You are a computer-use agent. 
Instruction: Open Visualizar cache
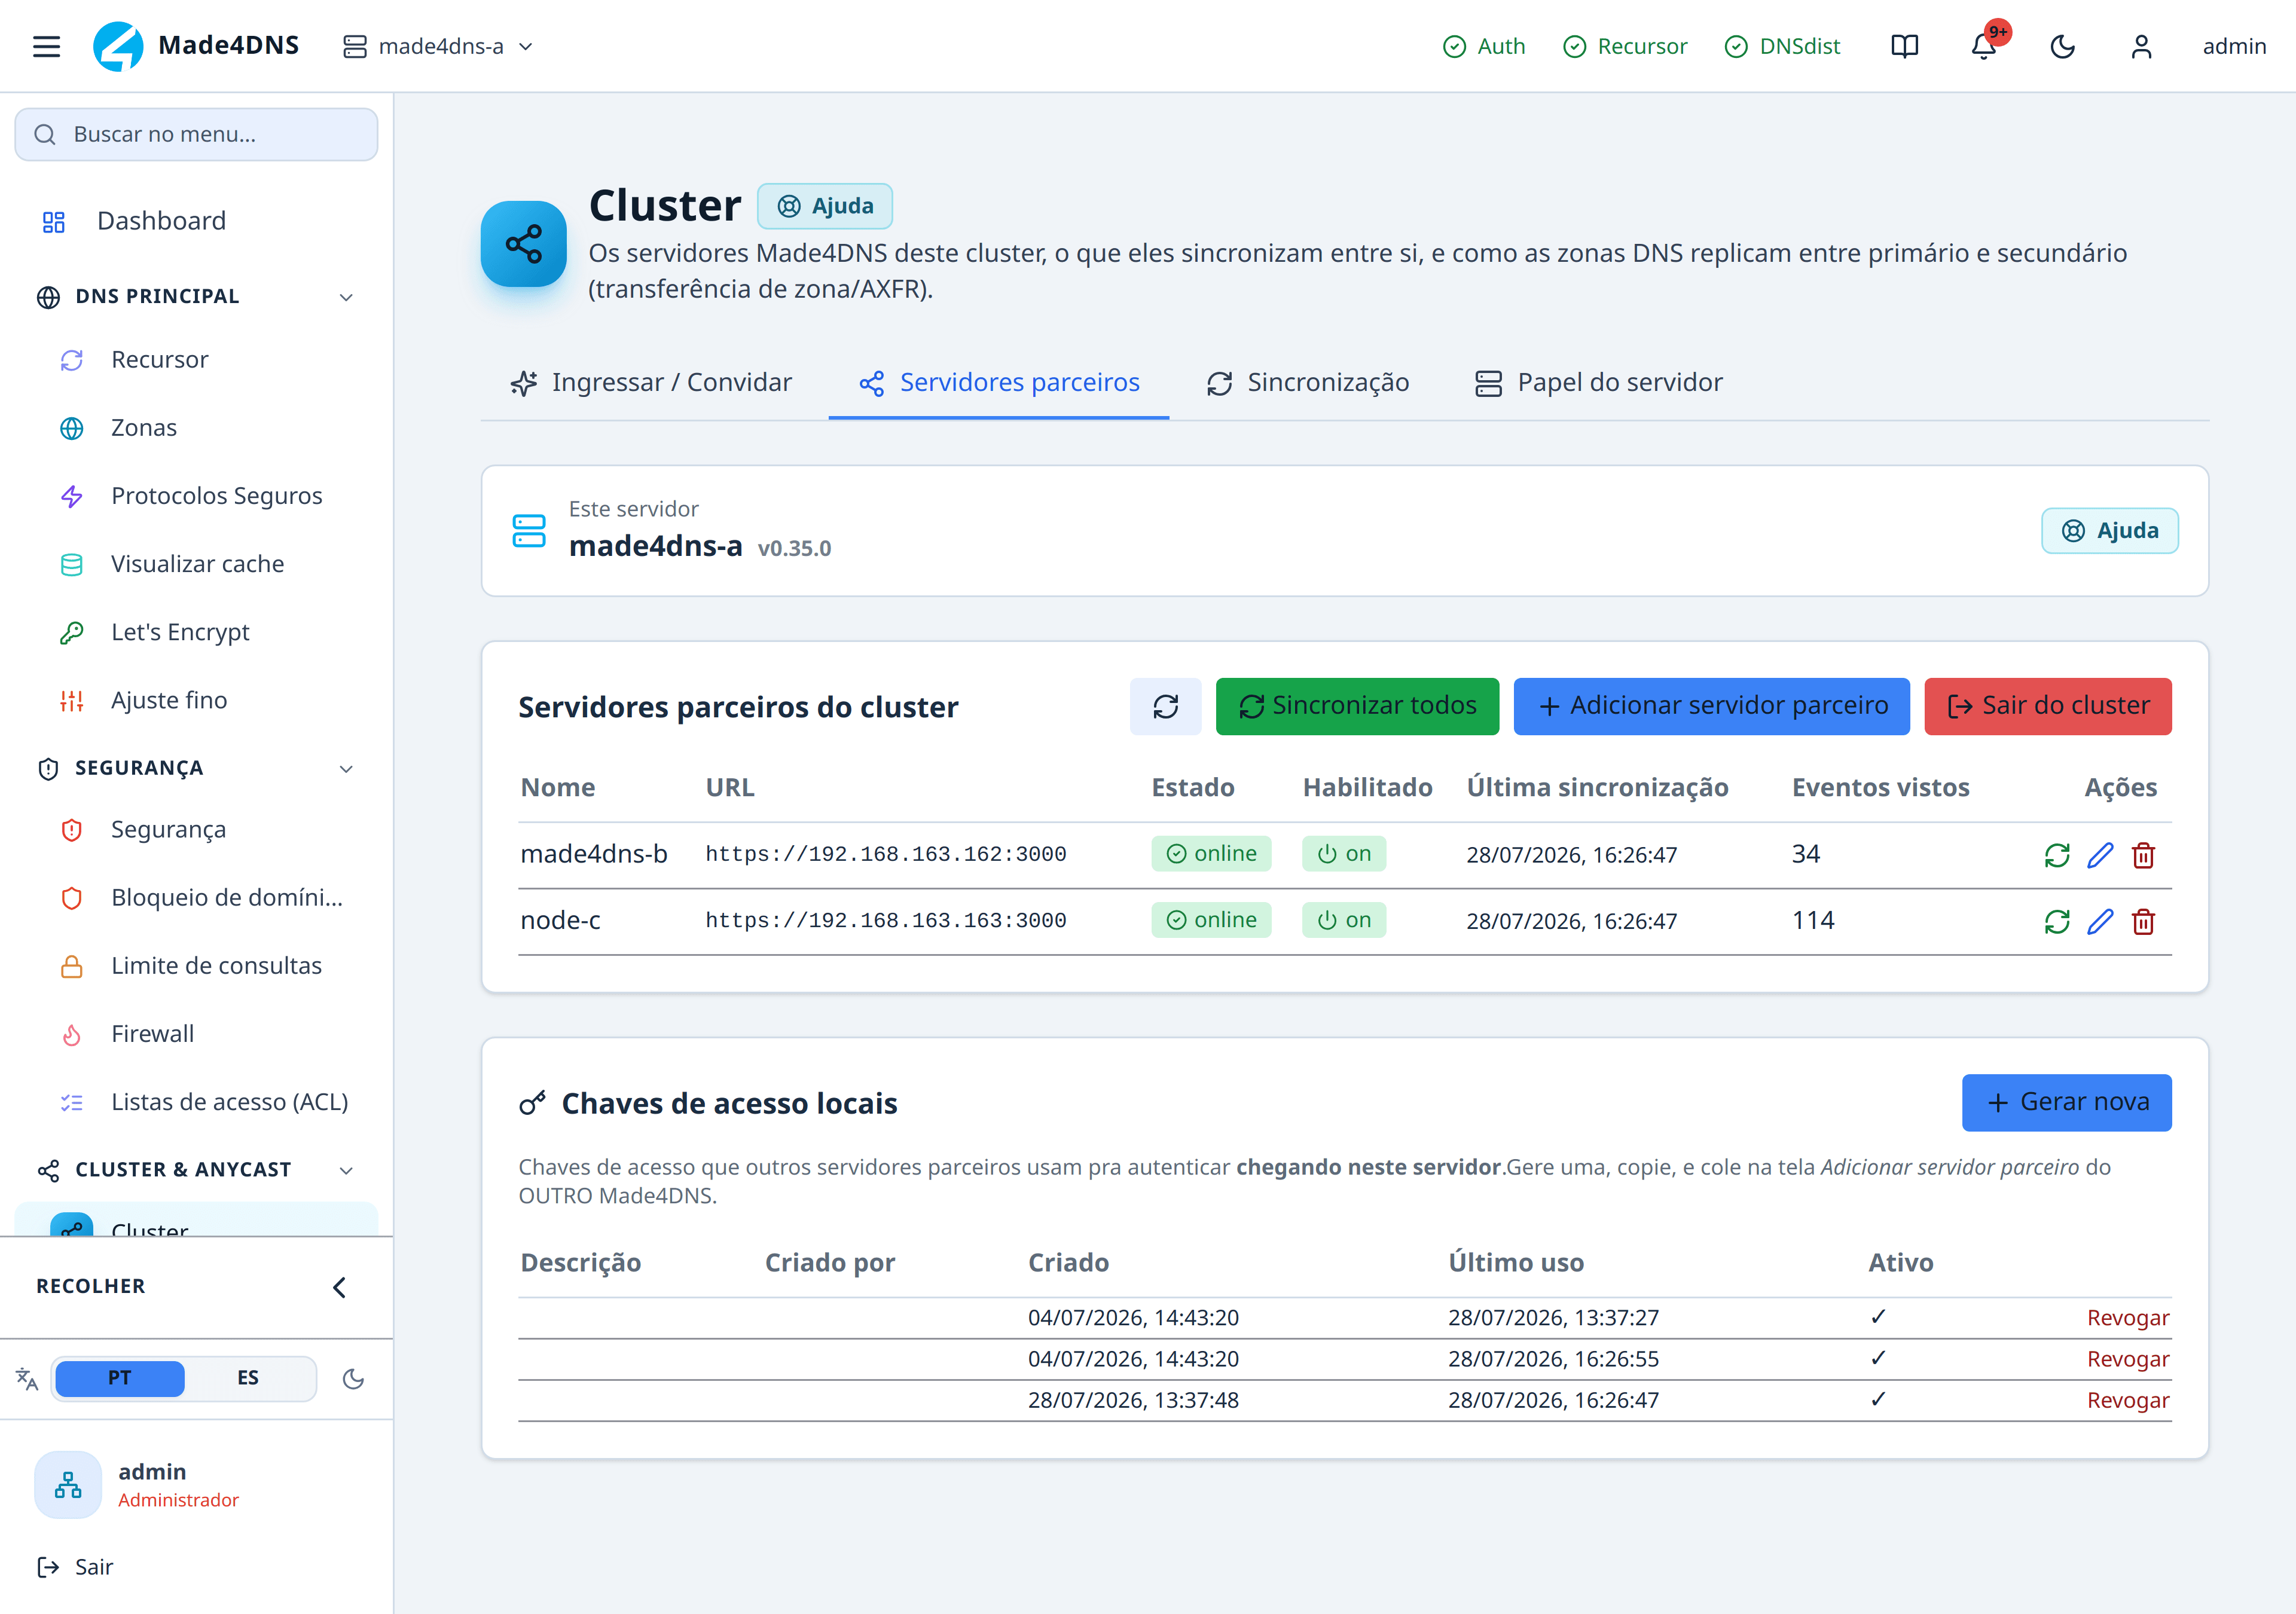click(196, 564)
